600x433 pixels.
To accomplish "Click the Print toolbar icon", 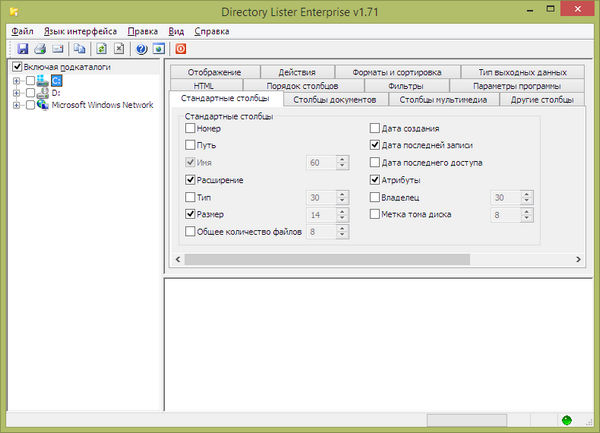I will coord(40,48).
